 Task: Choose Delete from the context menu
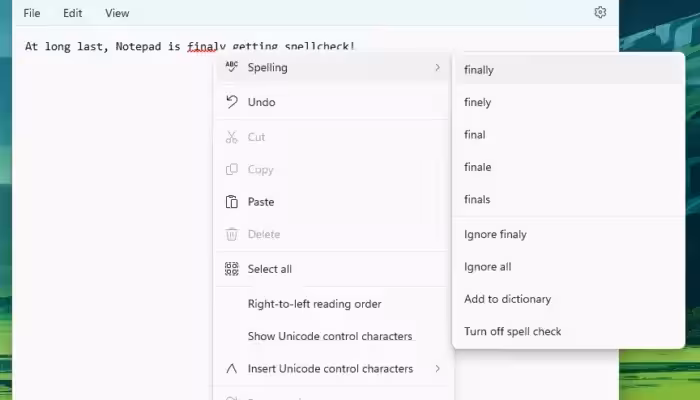pyautogui.click(x=332, y=234)
